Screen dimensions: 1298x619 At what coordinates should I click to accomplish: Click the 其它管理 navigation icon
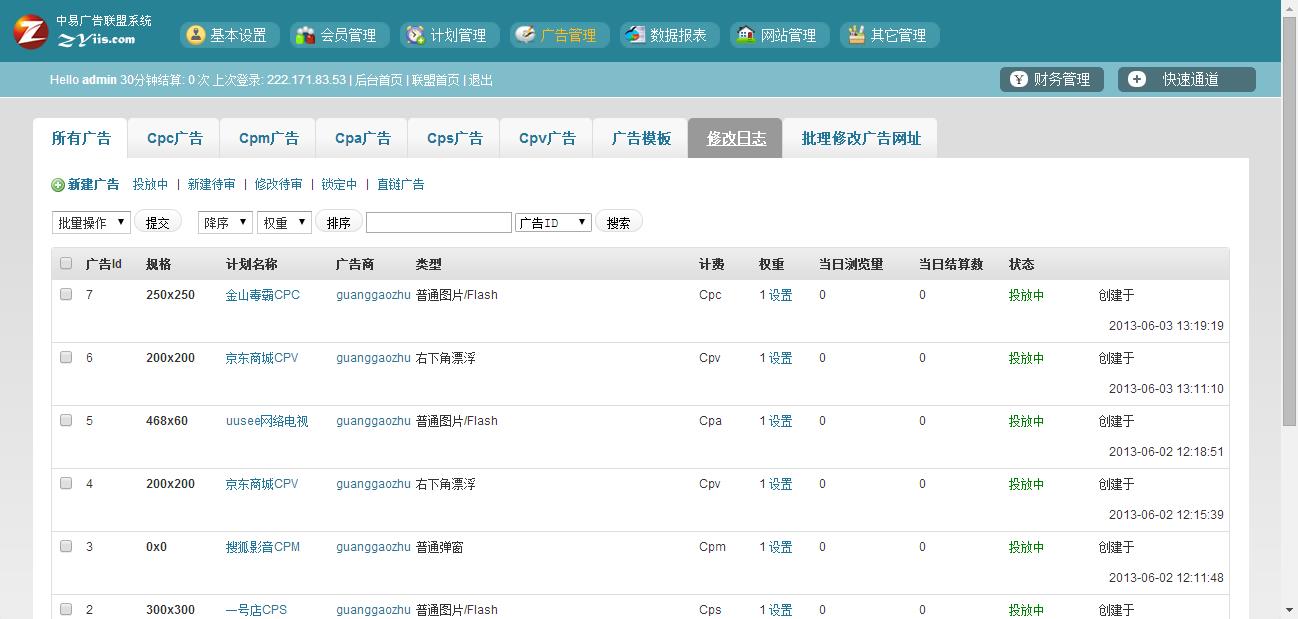coord(855,35)
